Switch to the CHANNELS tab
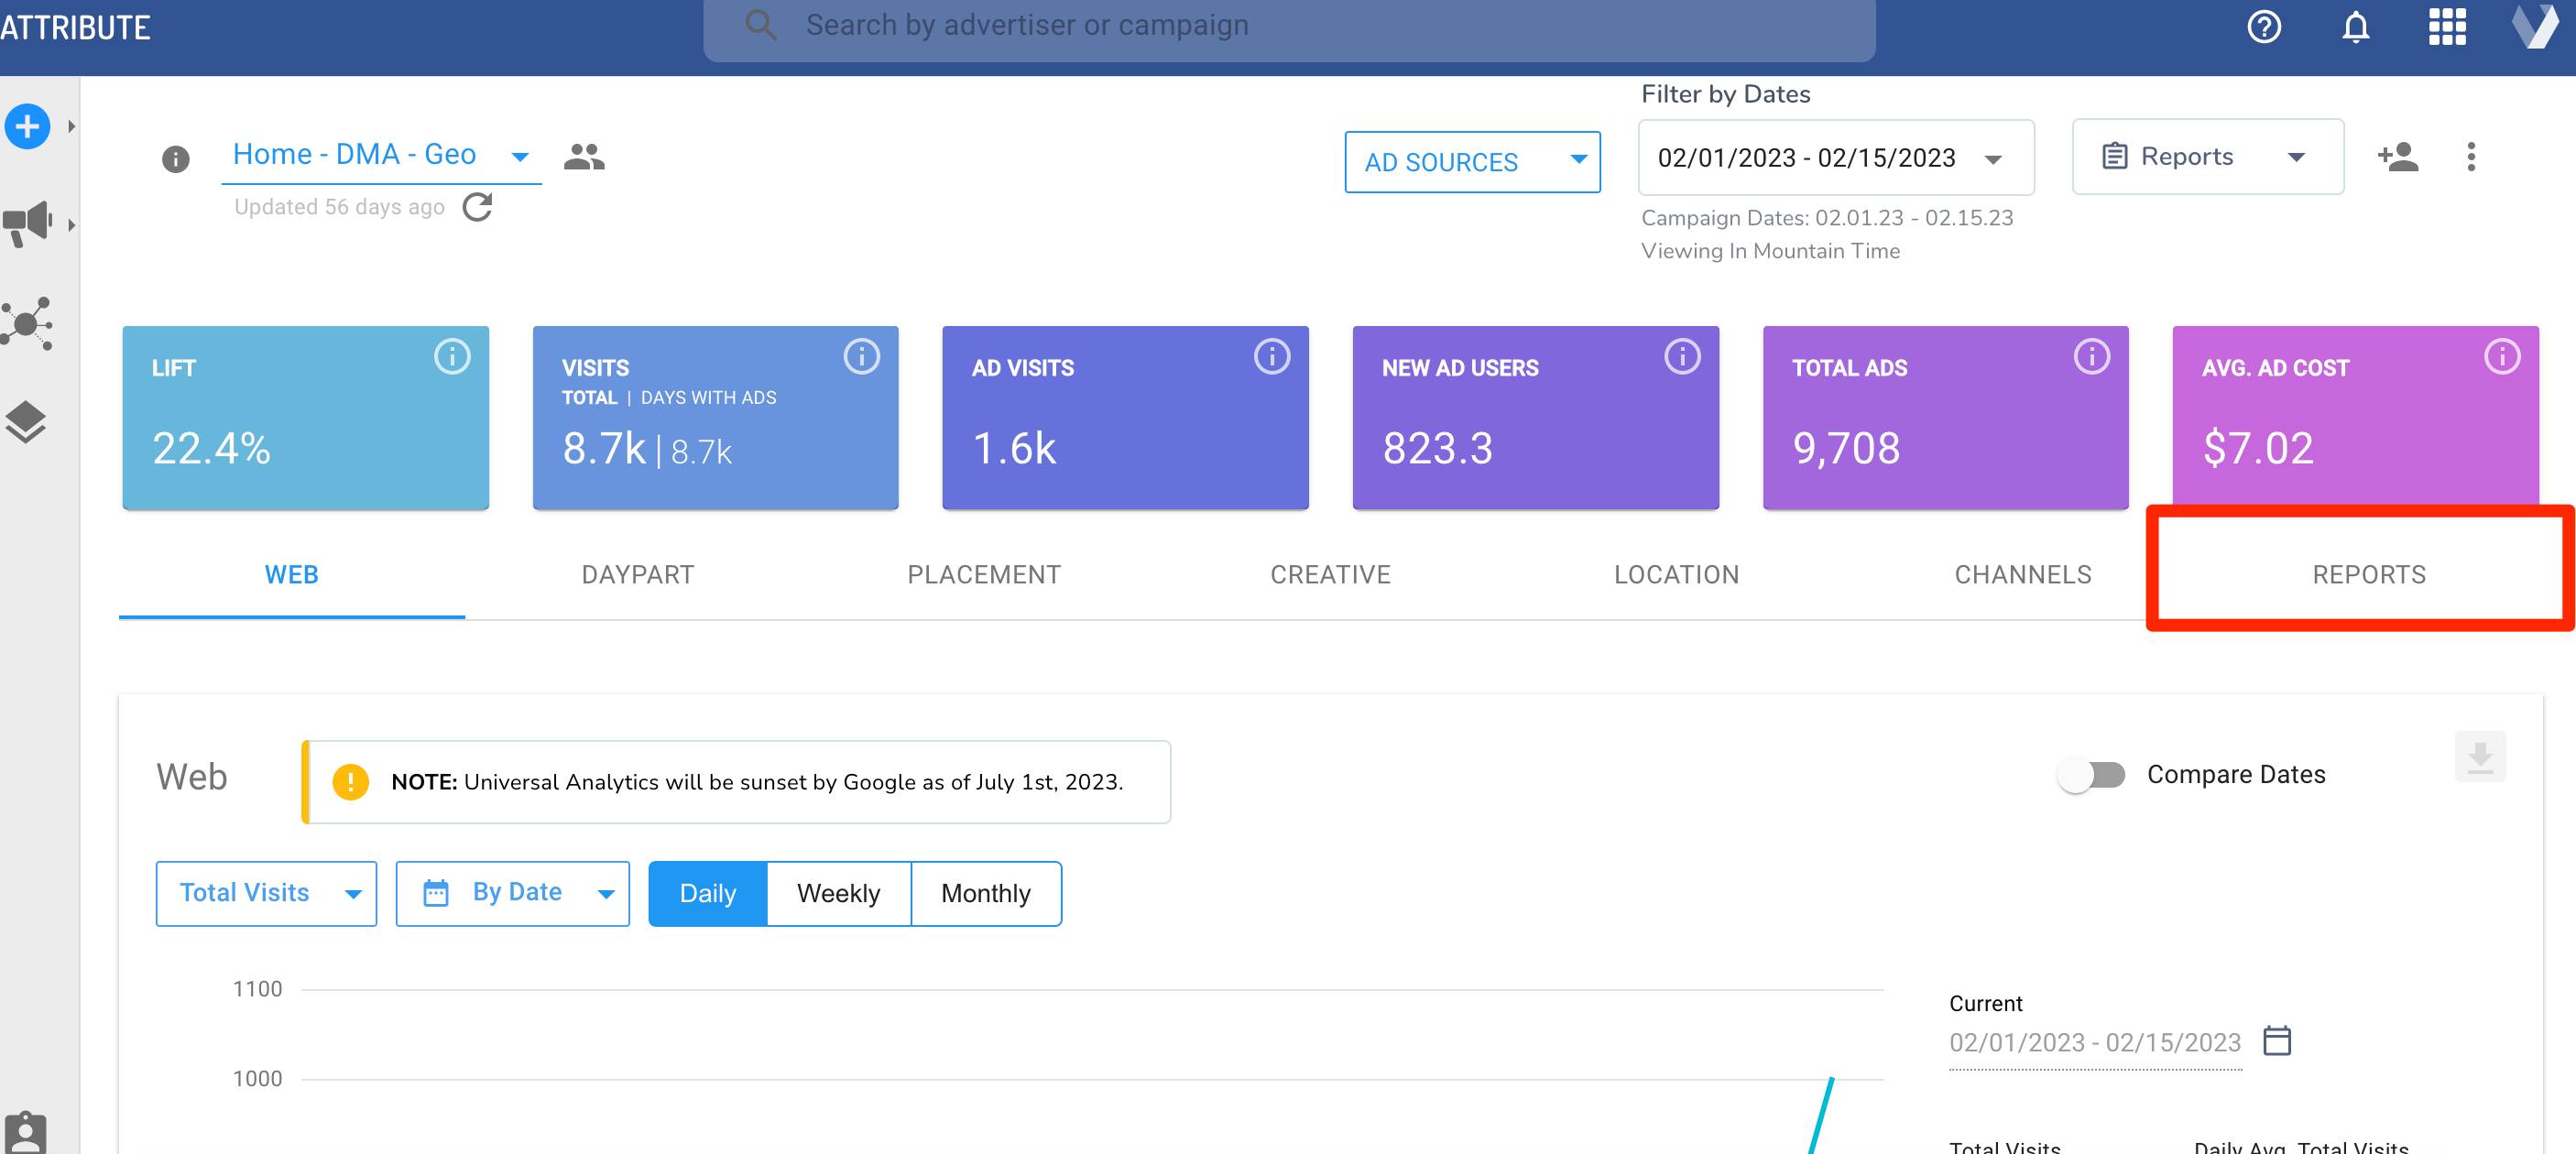2576x1154 pixels. [x=2022, y=574]
